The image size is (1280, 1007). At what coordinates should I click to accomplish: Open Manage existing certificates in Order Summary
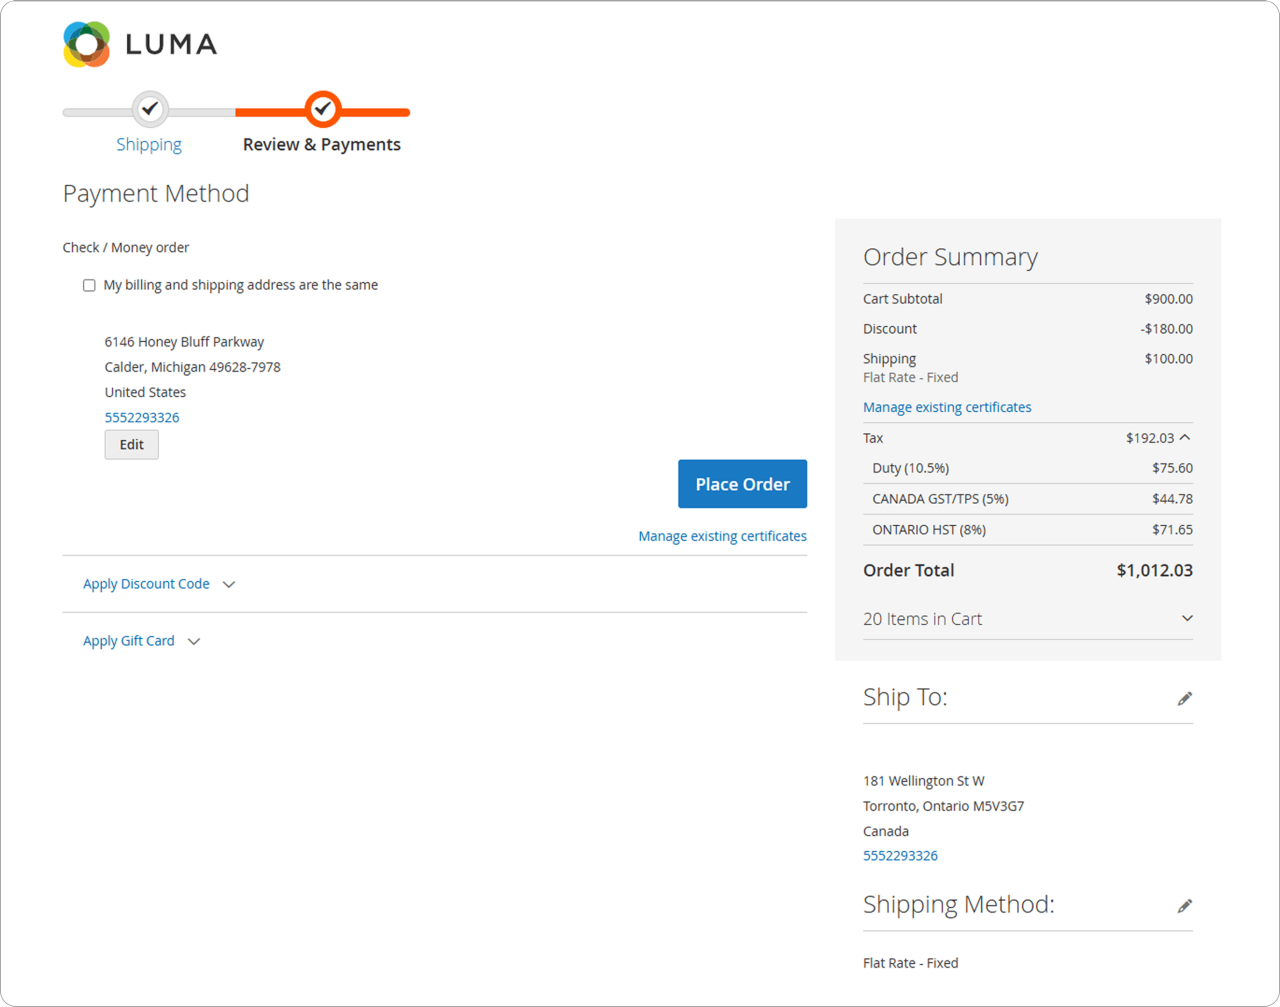pos(947,407)
